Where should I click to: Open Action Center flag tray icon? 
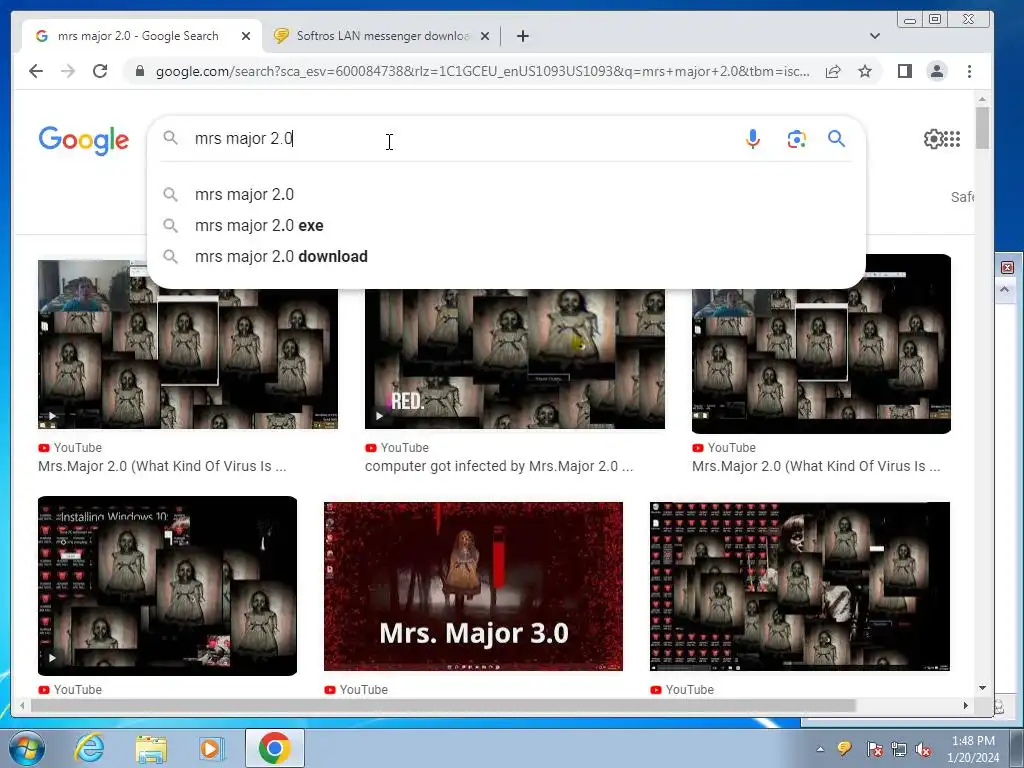pos(874,749)
